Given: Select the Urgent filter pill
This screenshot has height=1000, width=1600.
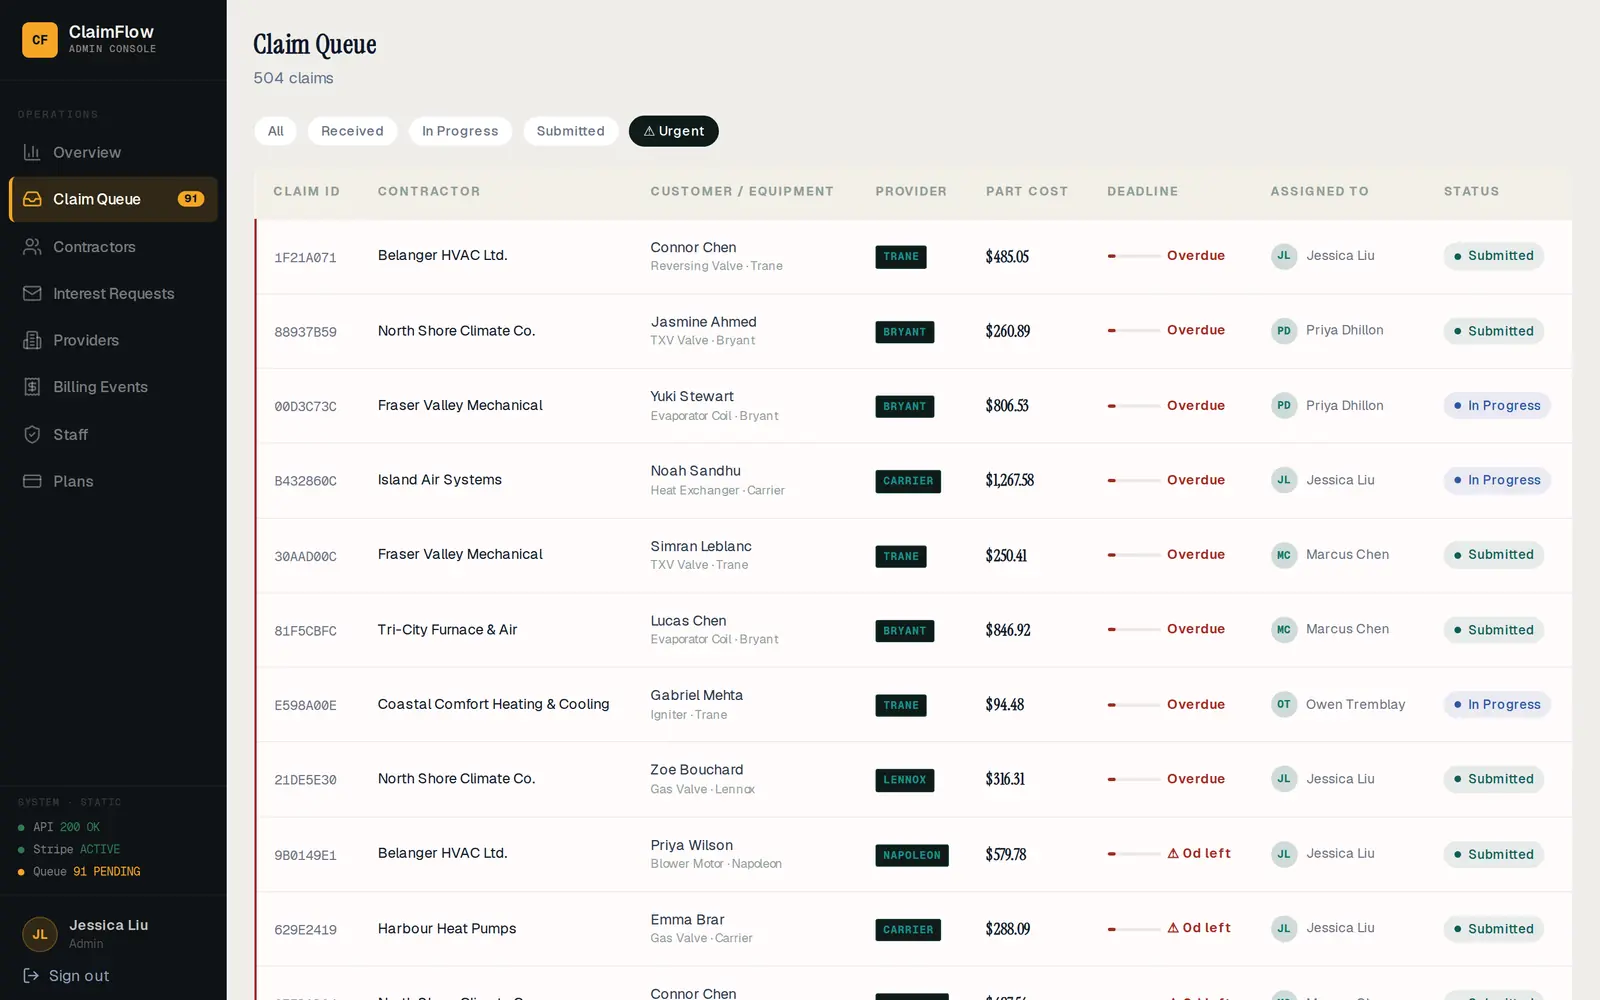Looking at the screenshot, I should click(x=674, y=131).
